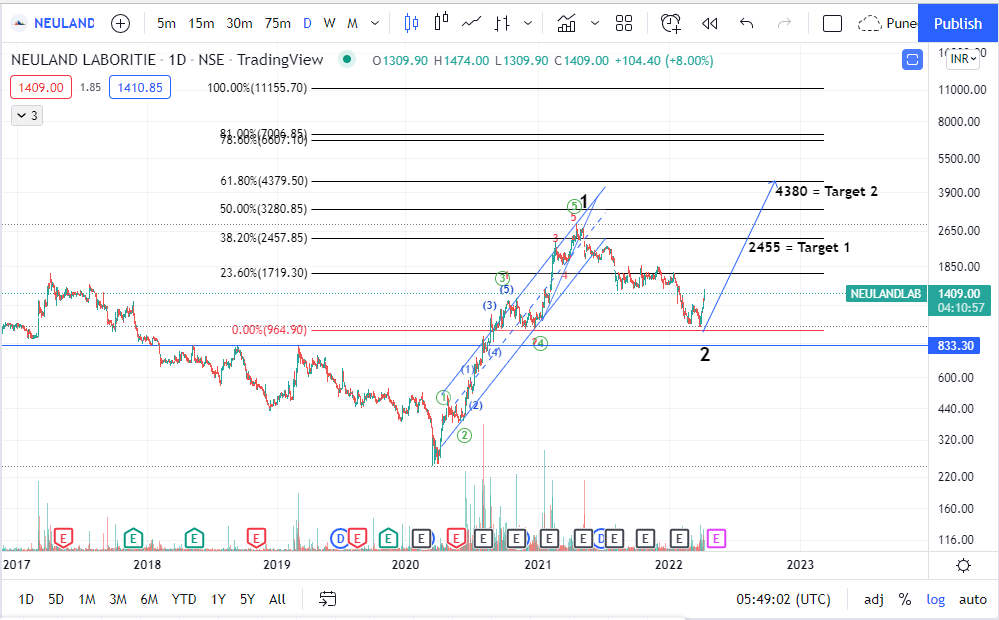The width and height of the screenshot is (999, 620).
Task: Select the blue candlestick chart style icon
Action: (412, 24)
